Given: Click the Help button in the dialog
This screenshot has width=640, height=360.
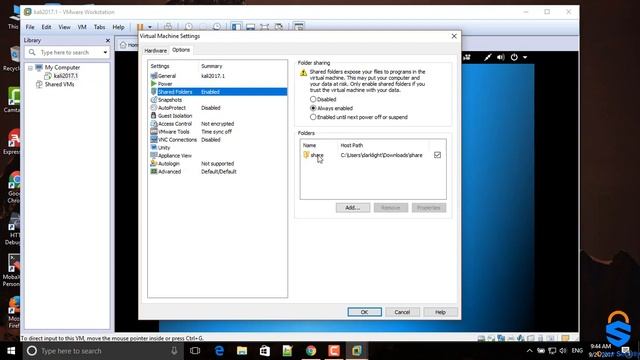Looking at the screenshot, I should click(x=440, y=312).
